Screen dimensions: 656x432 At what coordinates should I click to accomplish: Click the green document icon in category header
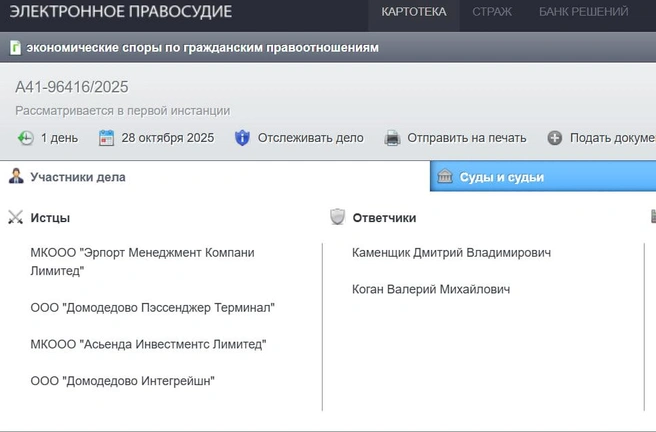tap(15, 48)
